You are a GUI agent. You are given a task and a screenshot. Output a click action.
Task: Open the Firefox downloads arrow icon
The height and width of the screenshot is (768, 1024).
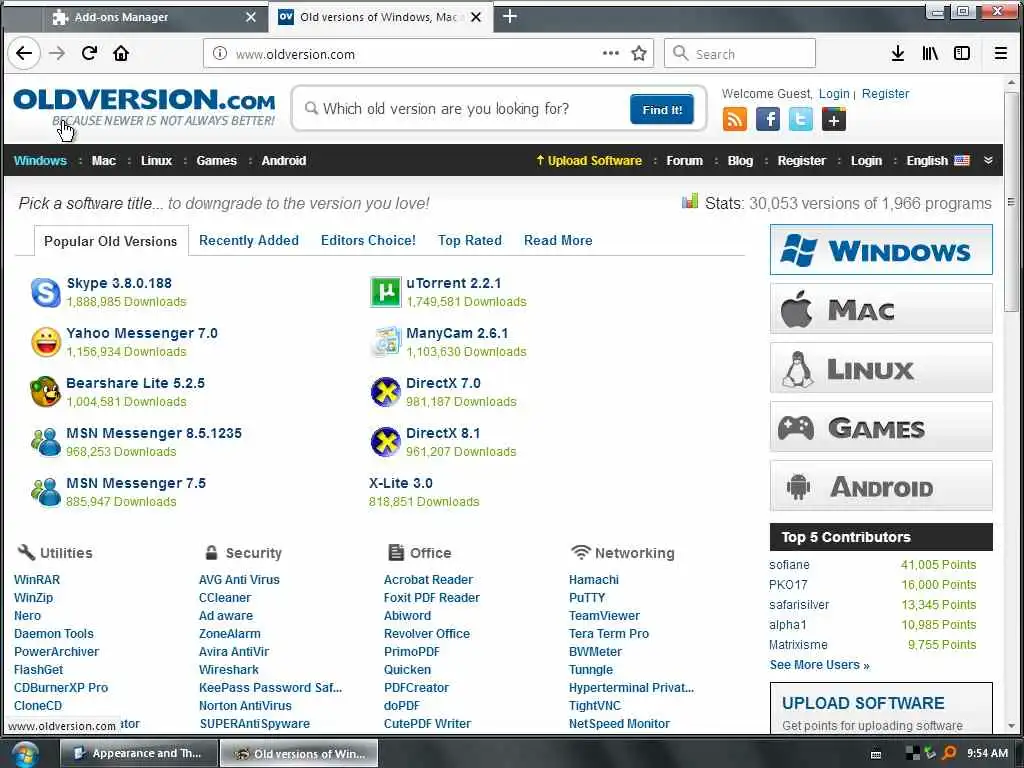tap(898, 54)
